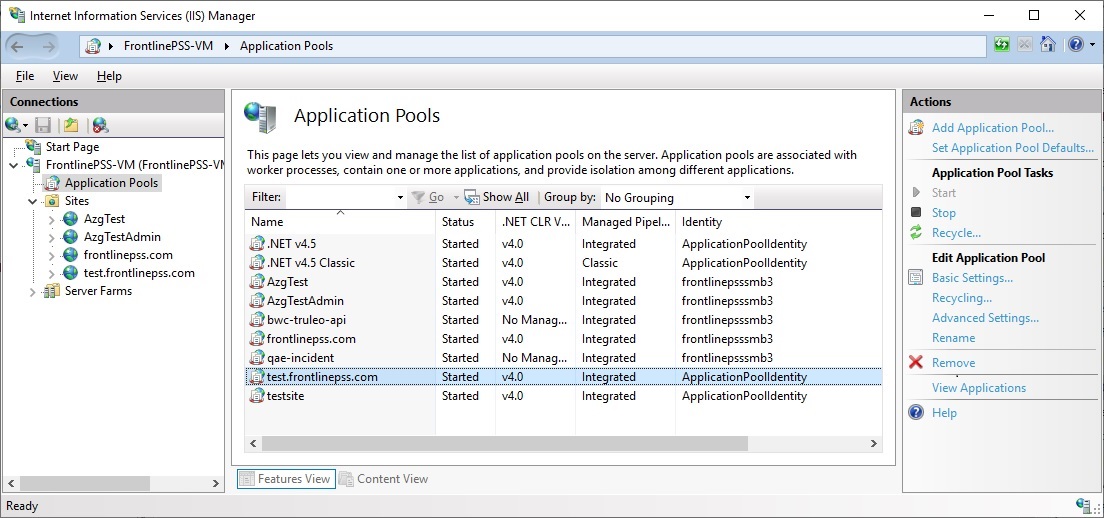Click the horizontal scrollbar of pool list
This screenshot has height=518, width=1106.
(x=504, y=443)
